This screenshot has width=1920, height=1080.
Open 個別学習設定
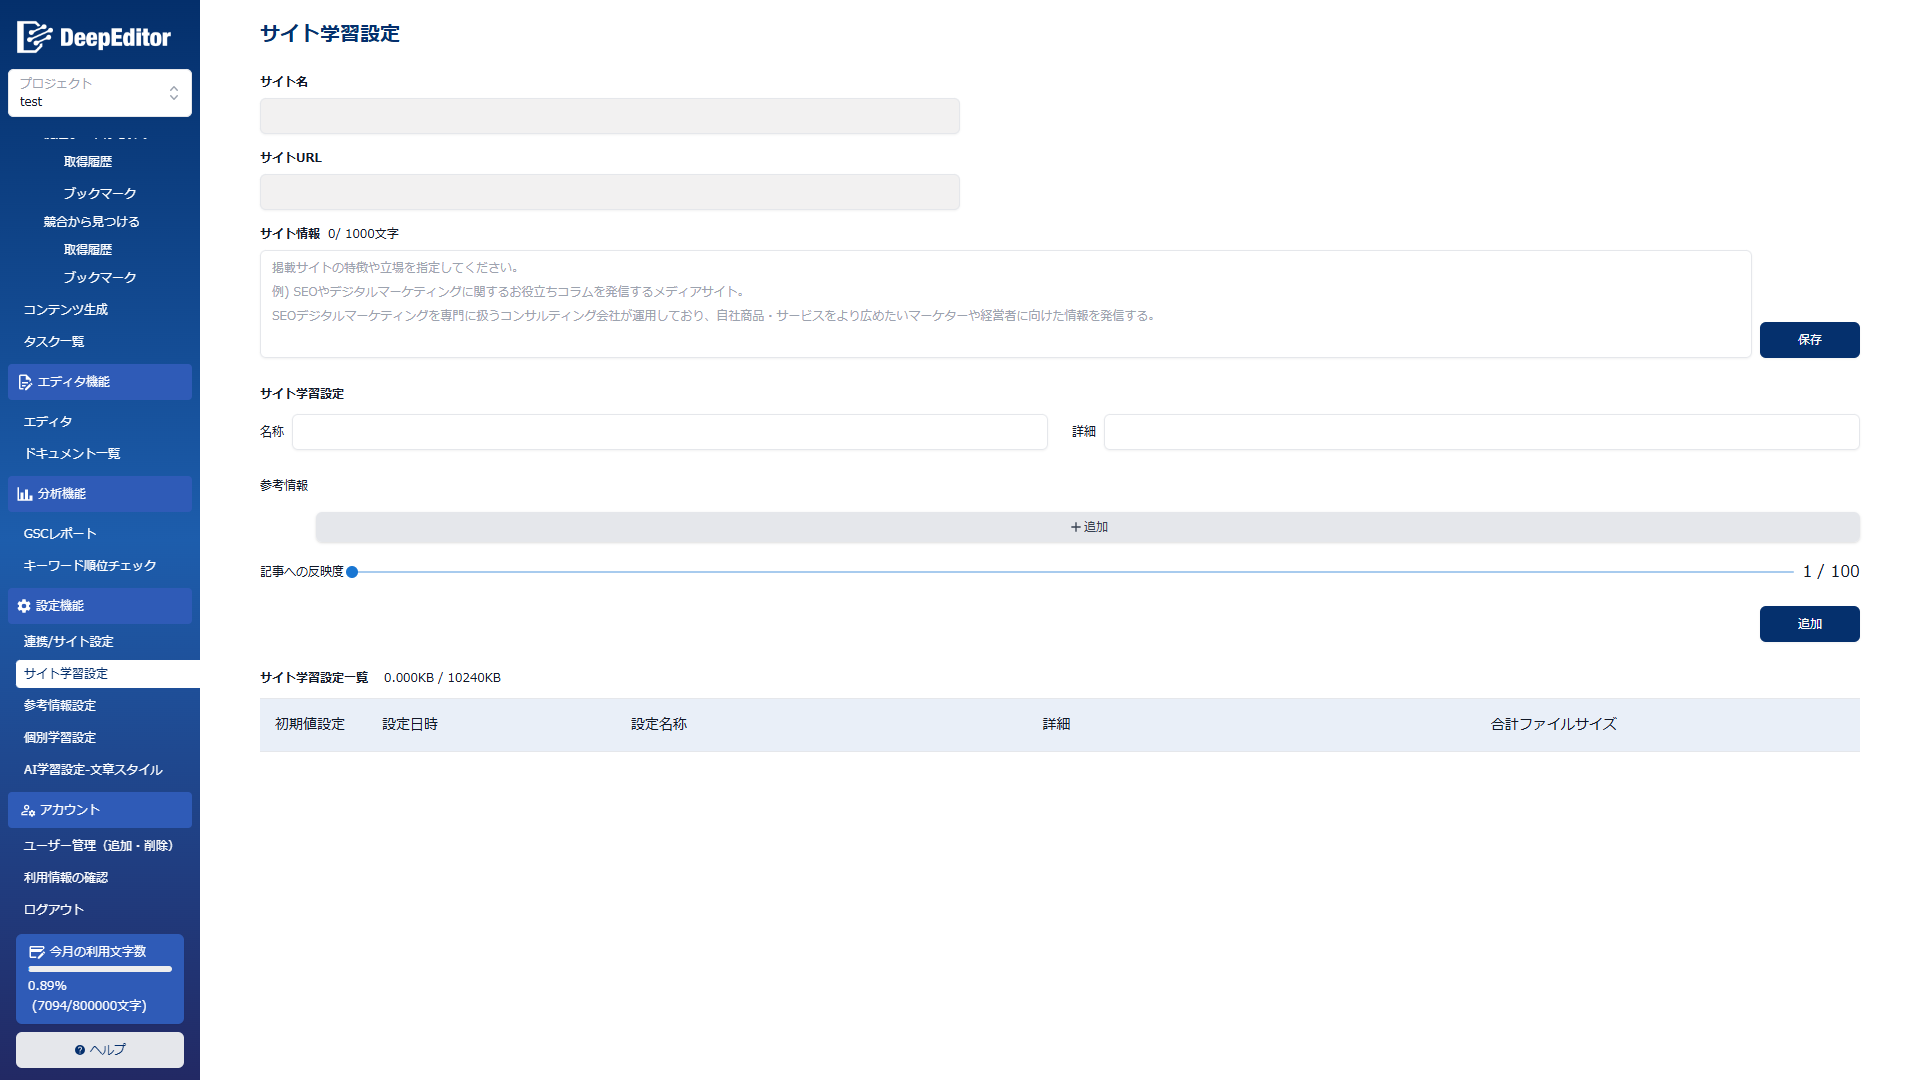(60, 738)
